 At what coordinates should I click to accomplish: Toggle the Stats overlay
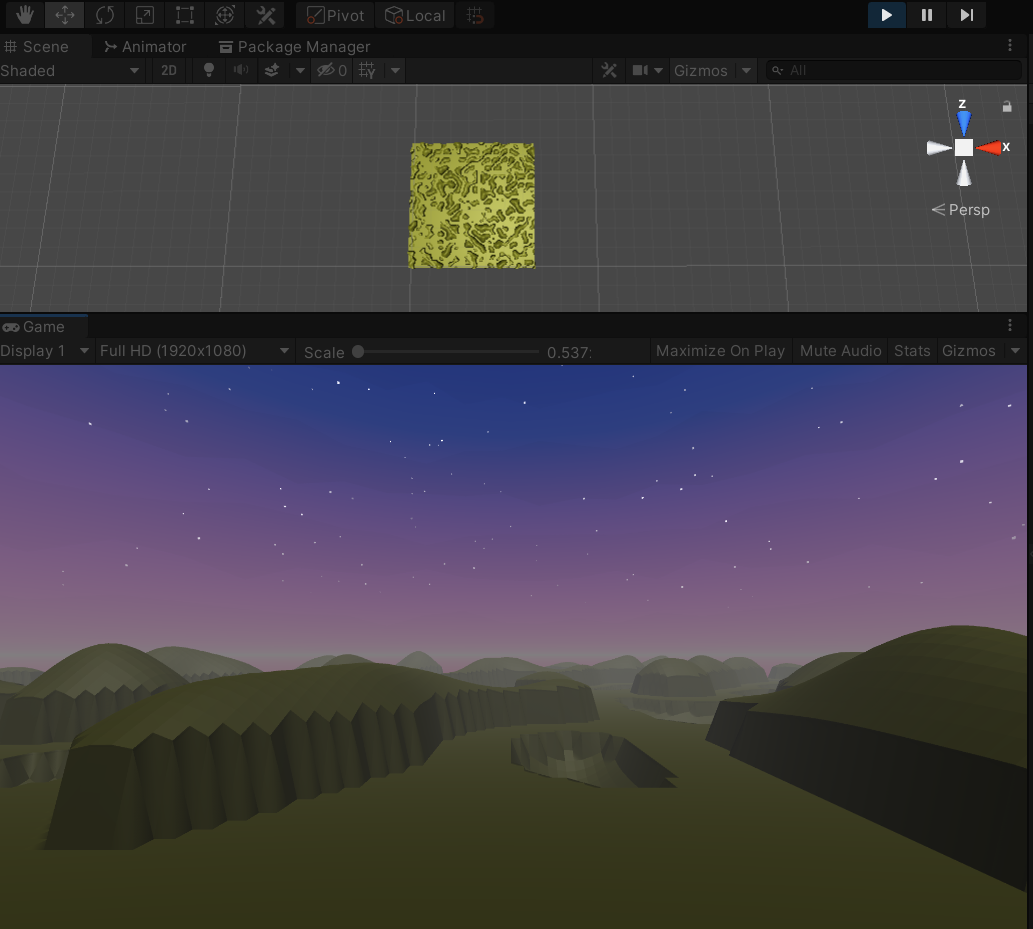coord(912,351)
